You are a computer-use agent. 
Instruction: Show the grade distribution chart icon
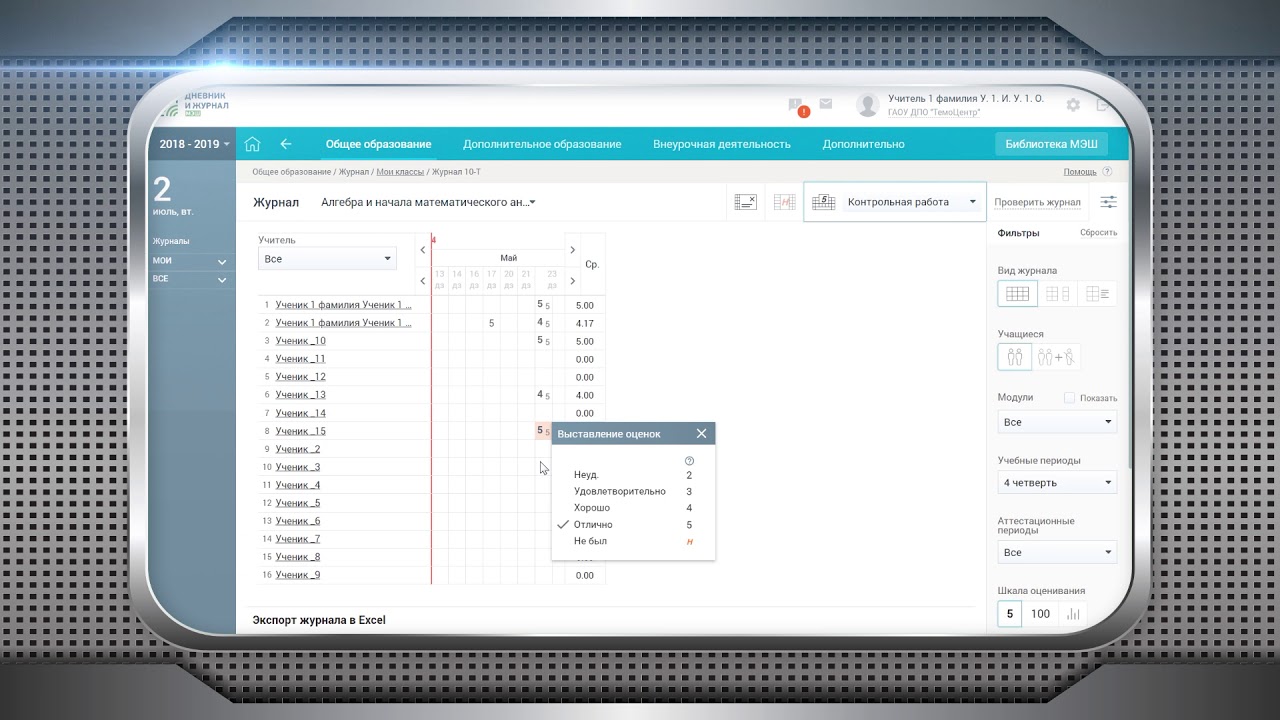(x=1074, y=614)
